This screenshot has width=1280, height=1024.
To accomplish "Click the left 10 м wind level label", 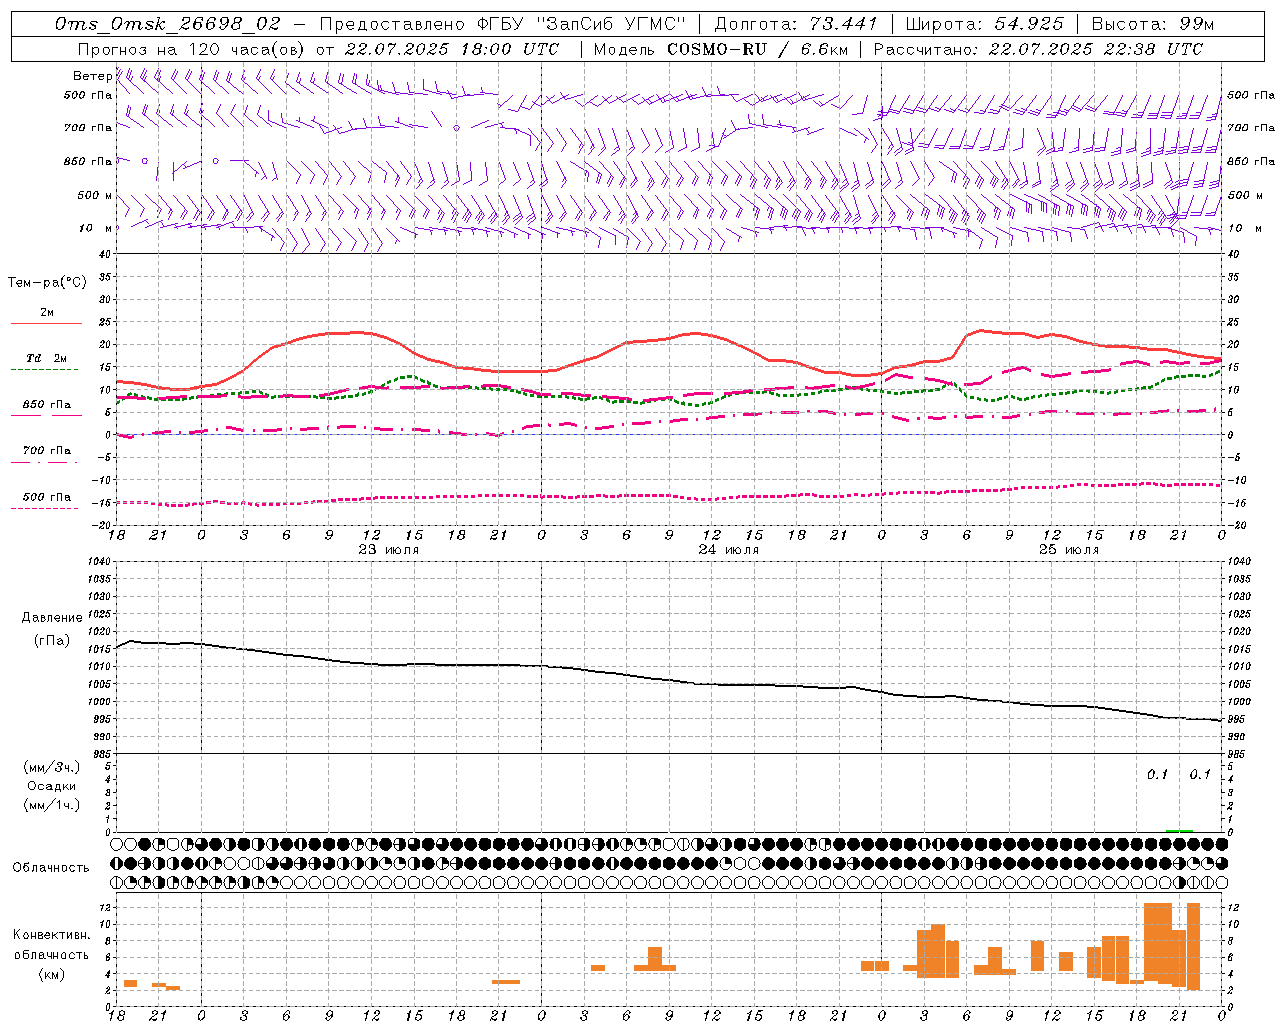I will pos(95,228).
